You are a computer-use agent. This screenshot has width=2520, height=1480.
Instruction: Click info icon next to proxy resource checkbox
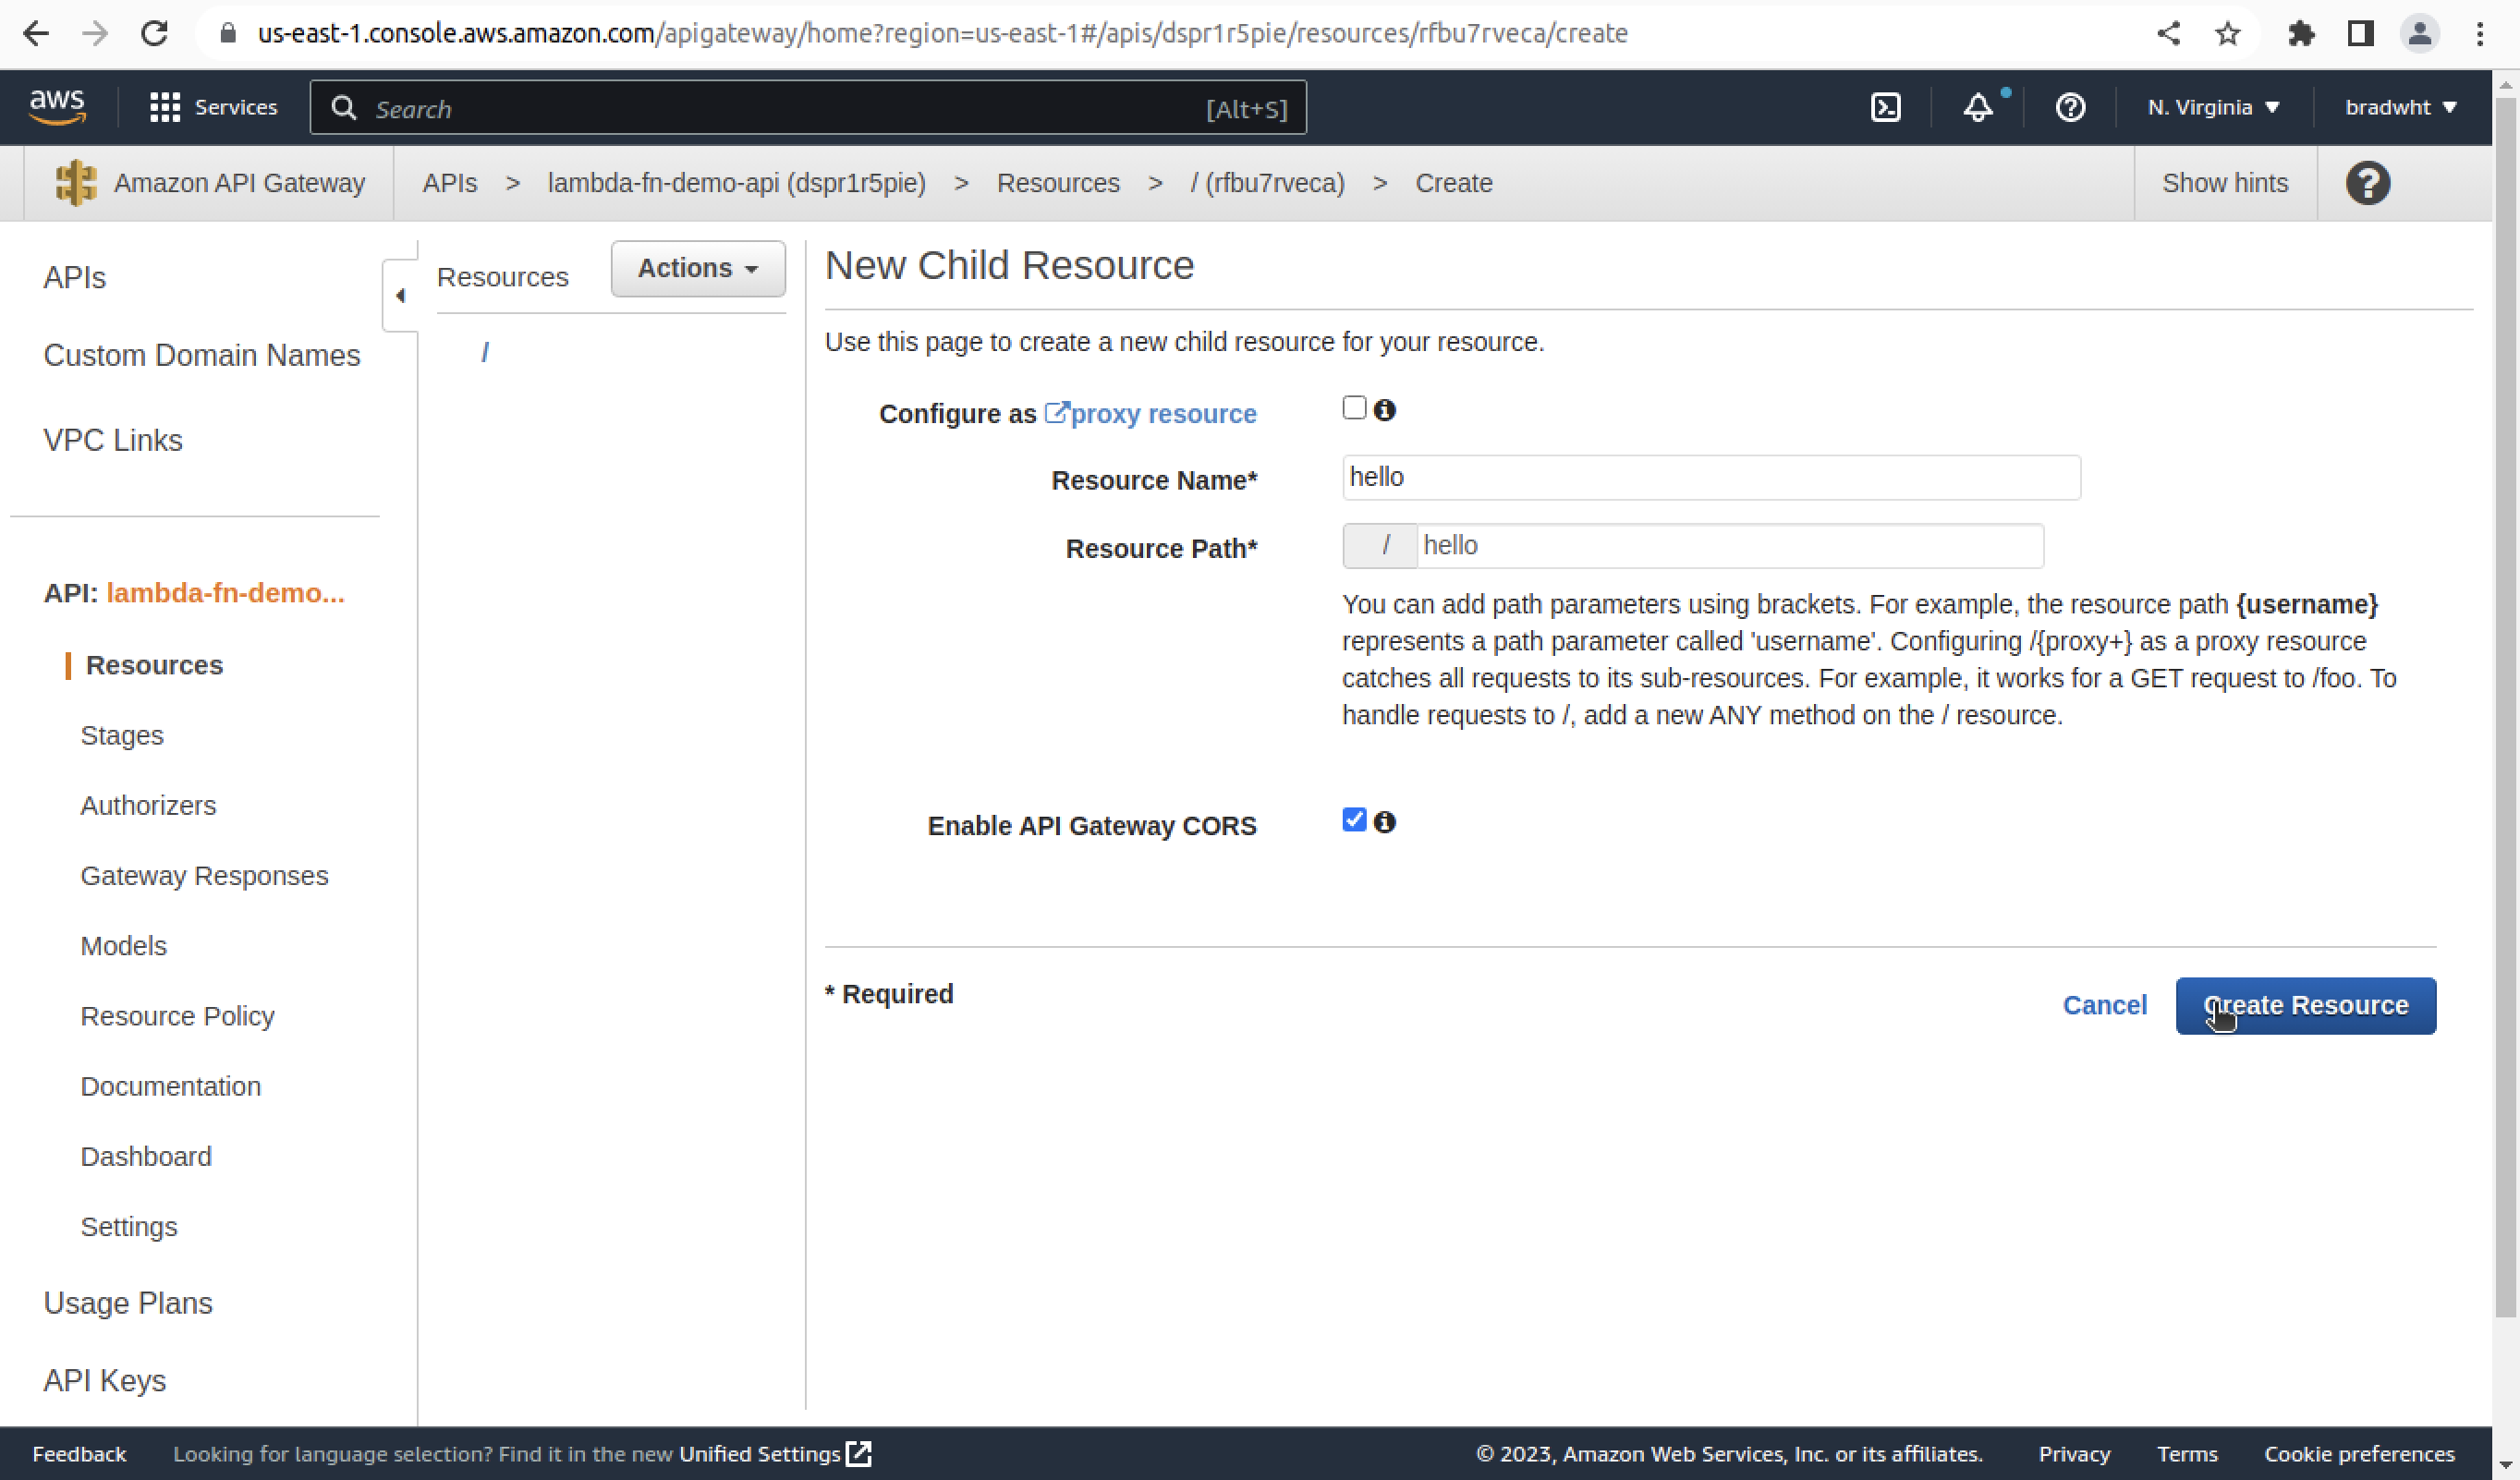(x=1384, y=410)
